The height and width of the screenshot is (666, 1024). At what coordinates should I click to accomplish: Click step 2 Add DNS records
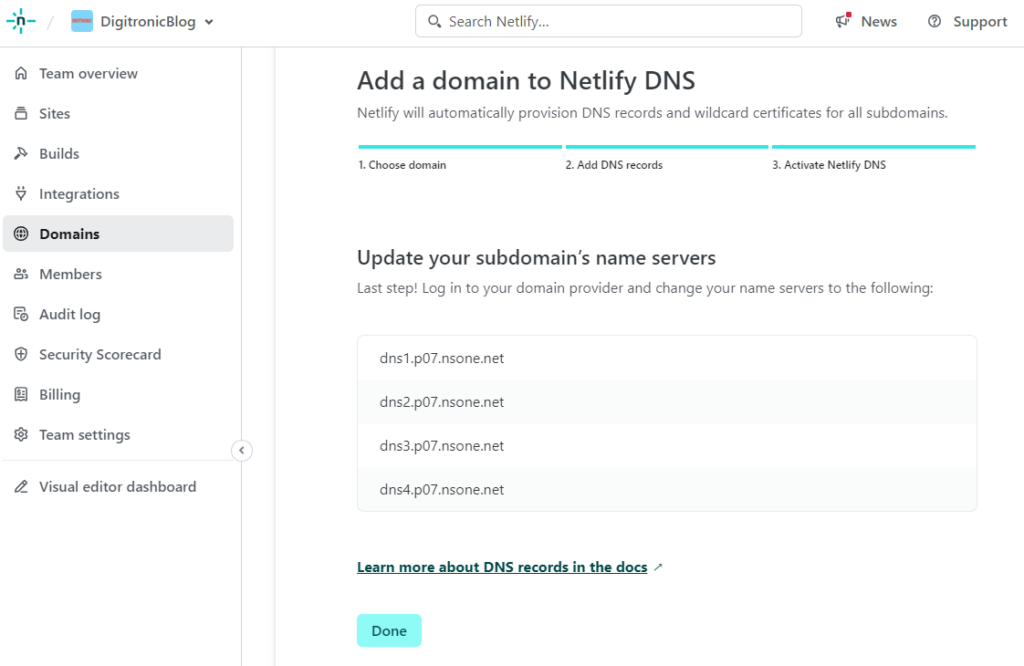tap(614, 165)
